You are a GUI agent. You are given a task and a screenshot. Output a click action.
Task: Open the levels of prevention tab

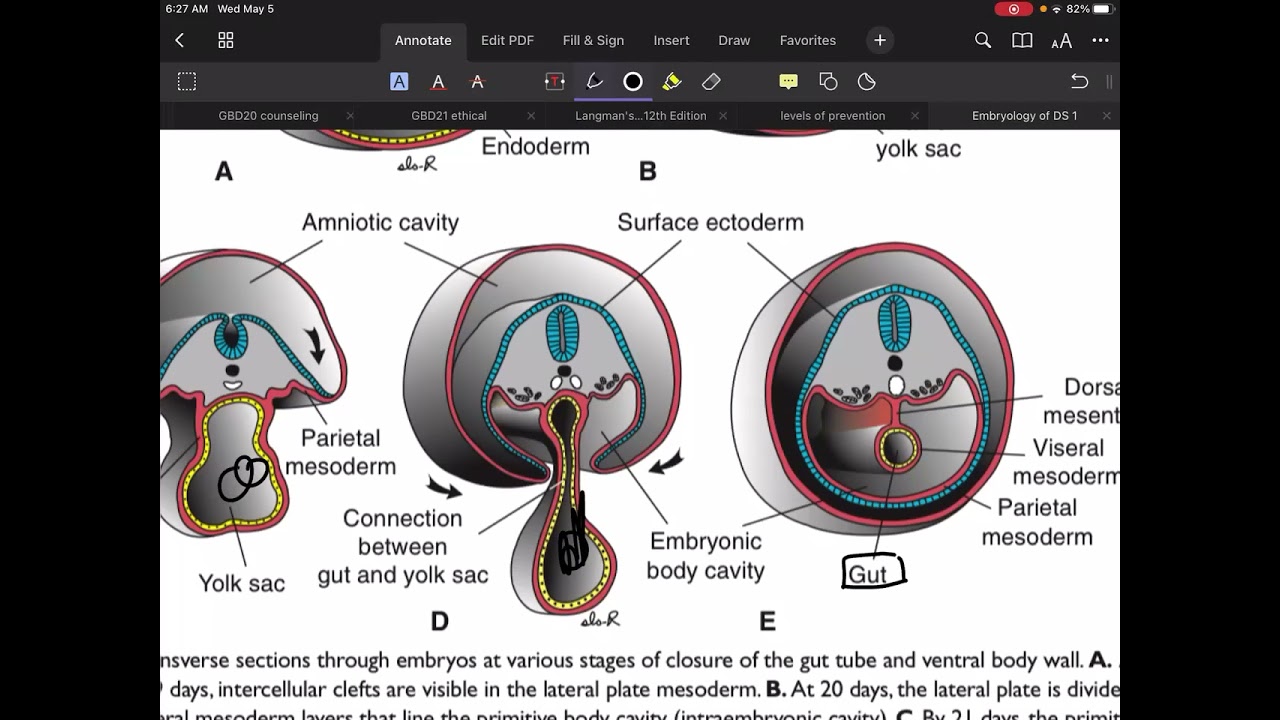(x=833, y=116)
